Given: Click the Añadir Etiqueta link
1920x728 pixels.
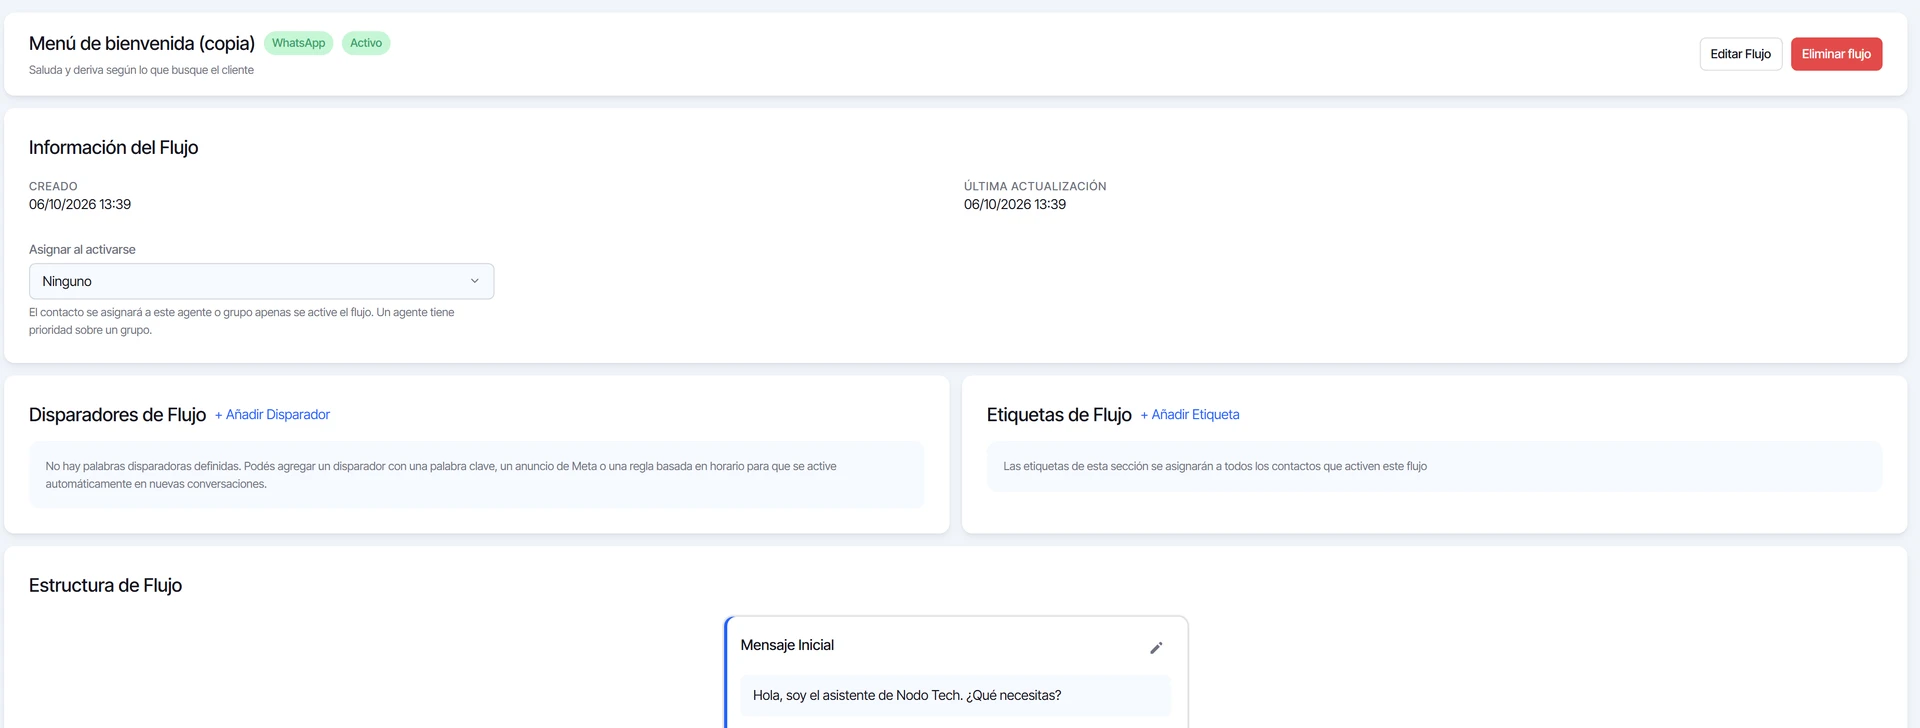Looking at the screenshot, I should coord(1190,414).
